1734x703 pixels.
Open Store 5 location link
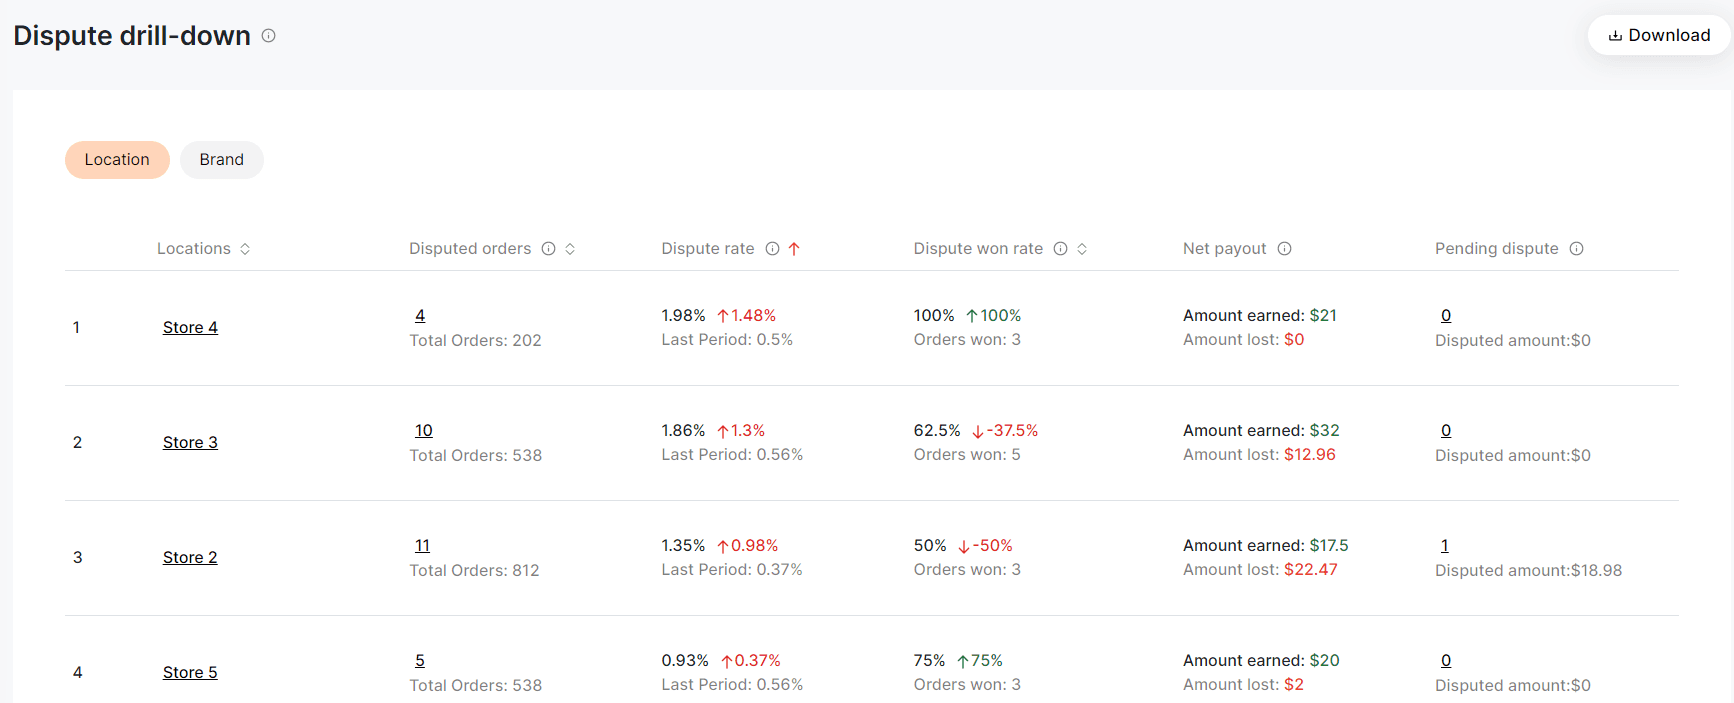(x=190, y=673)
